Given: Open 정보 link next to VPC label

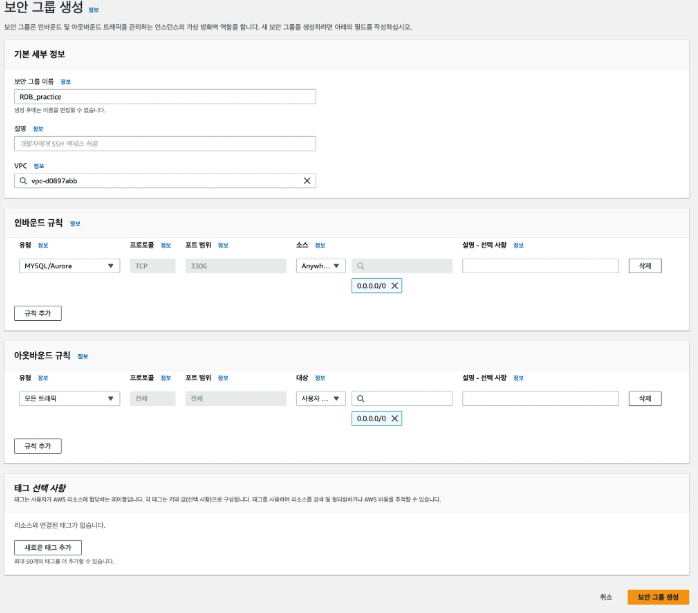Looking at the screenshot, I should [x=39, y=166].
